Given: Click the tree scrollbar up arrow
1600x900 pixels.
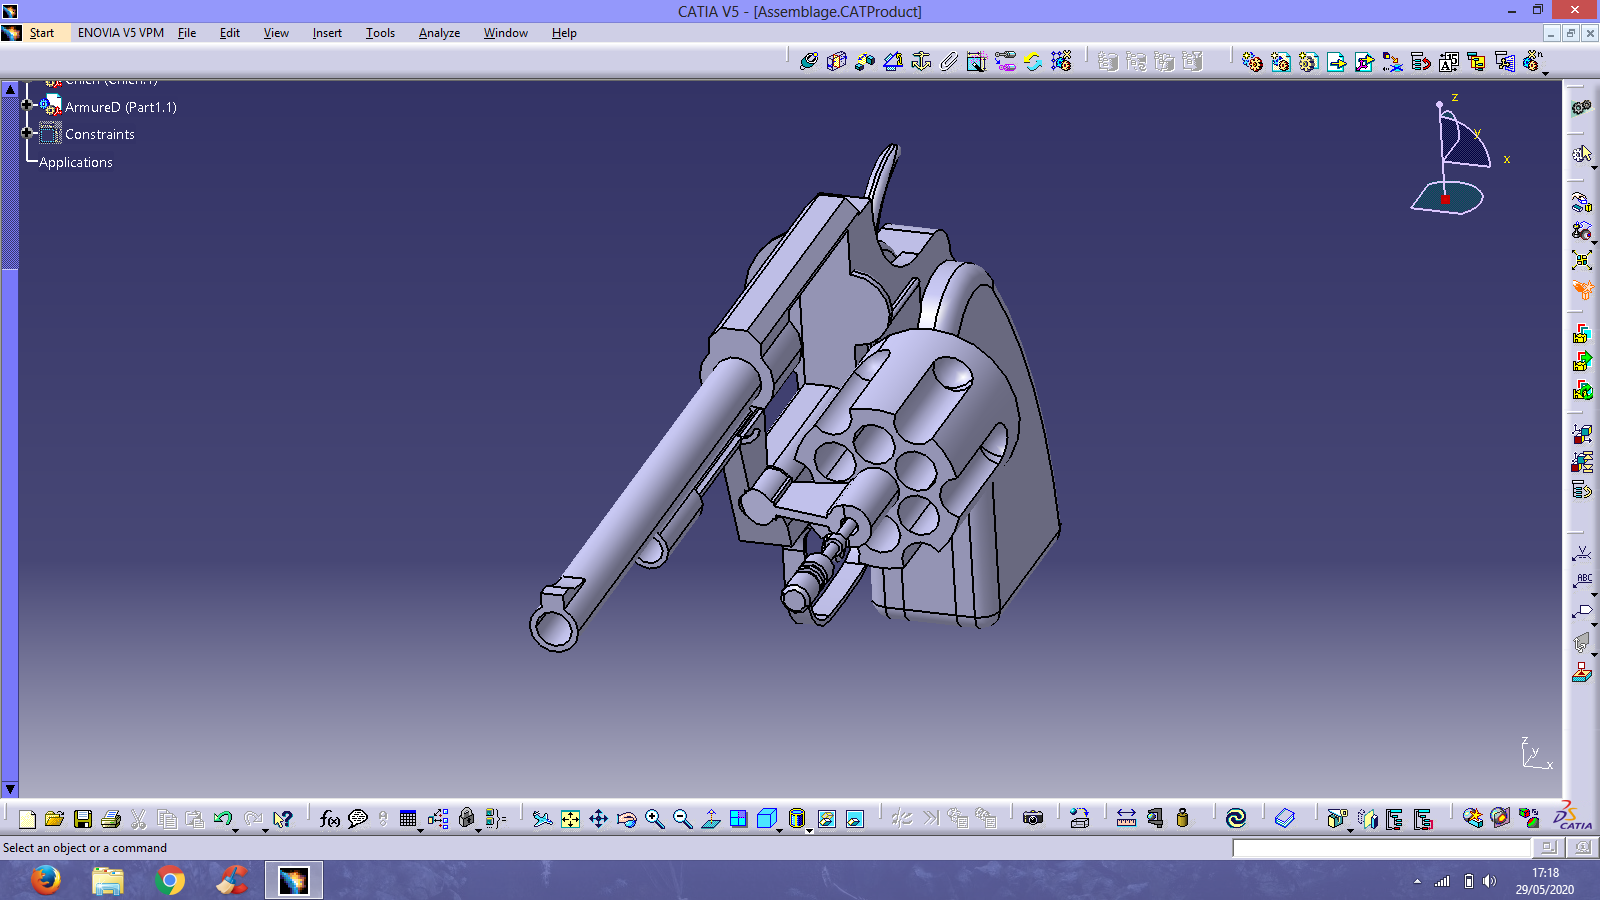Looking at the screenshot, I should pyautogui.click(x=10, y=89).
